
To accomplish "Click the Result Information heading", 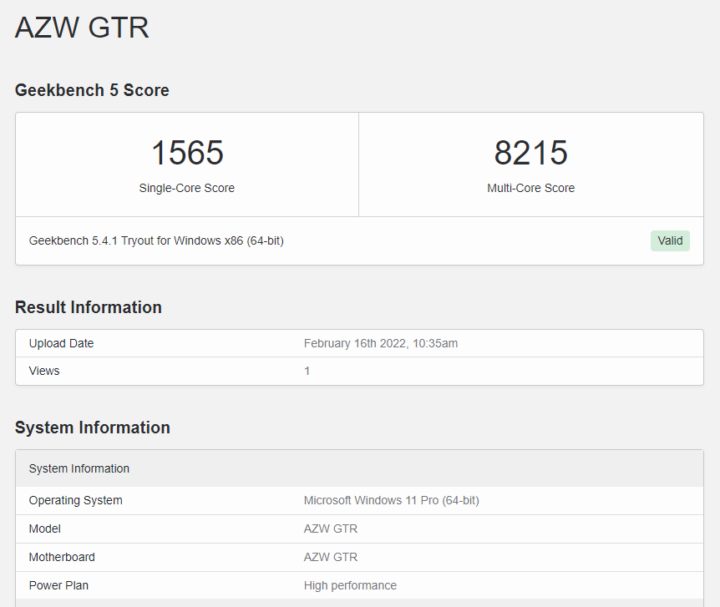I will coord(88,307).
